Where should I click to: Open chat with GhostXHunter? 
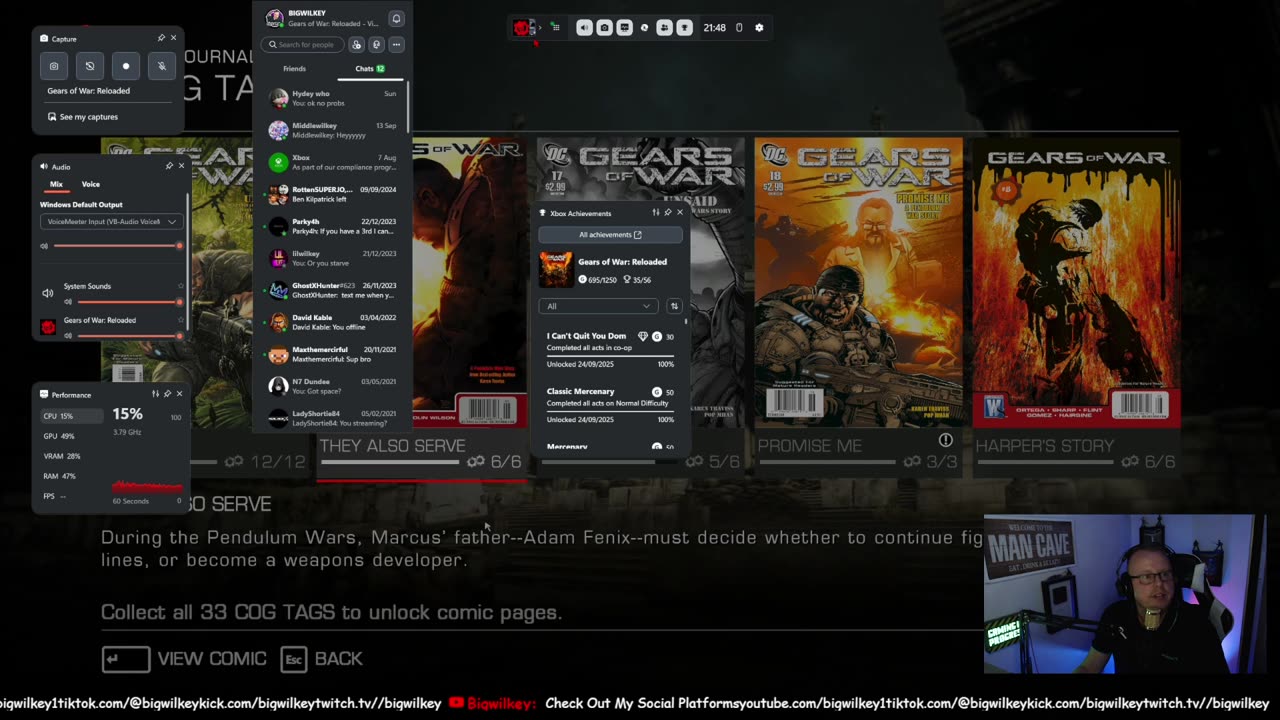pyautogui.click(x=332, y=290)
